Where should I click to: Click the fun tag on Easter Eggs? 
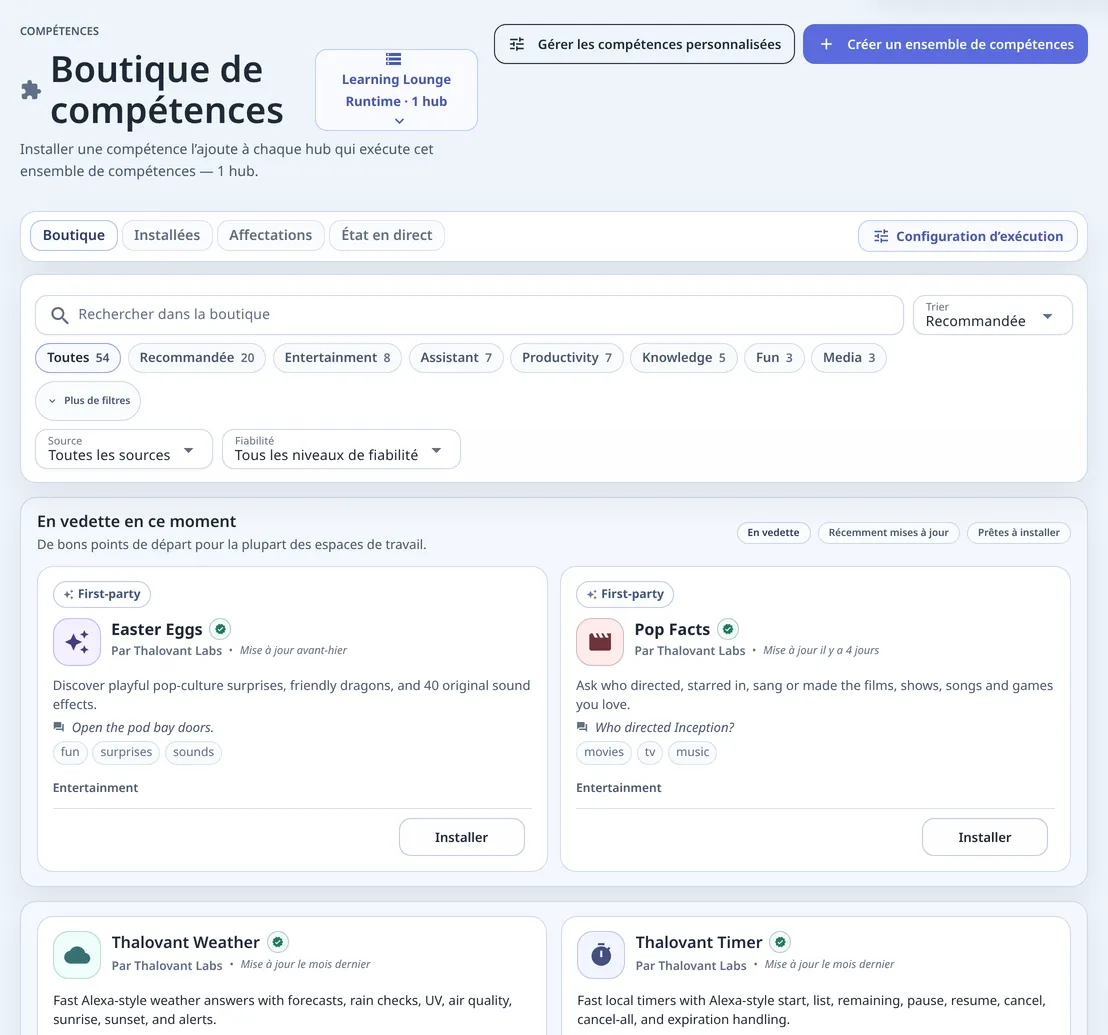point(70,752)
